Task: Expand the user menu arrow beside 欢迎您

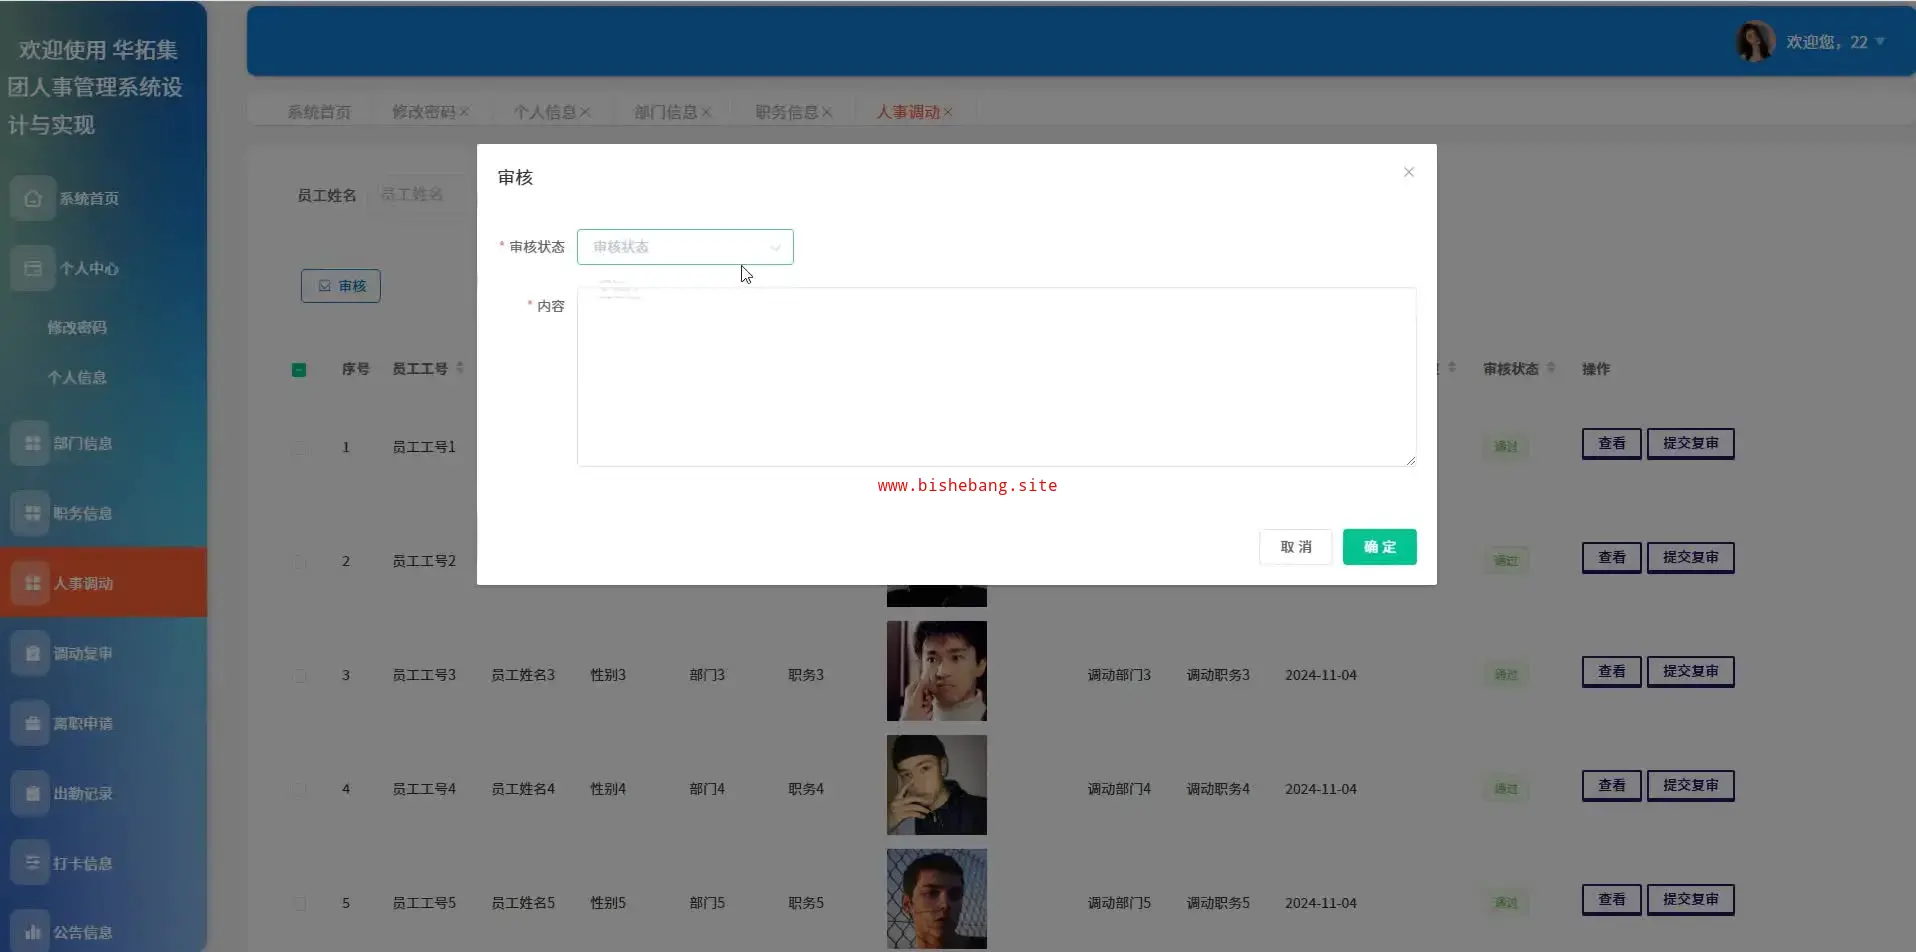Action: pos(1880,42)
